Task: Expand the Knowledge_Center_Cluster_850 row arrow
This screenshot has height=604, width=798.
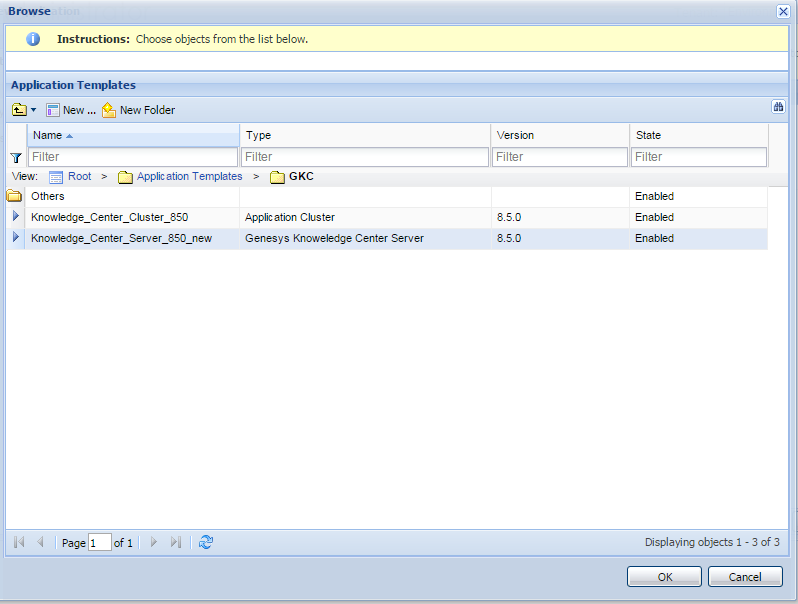Action: [16, 217]
